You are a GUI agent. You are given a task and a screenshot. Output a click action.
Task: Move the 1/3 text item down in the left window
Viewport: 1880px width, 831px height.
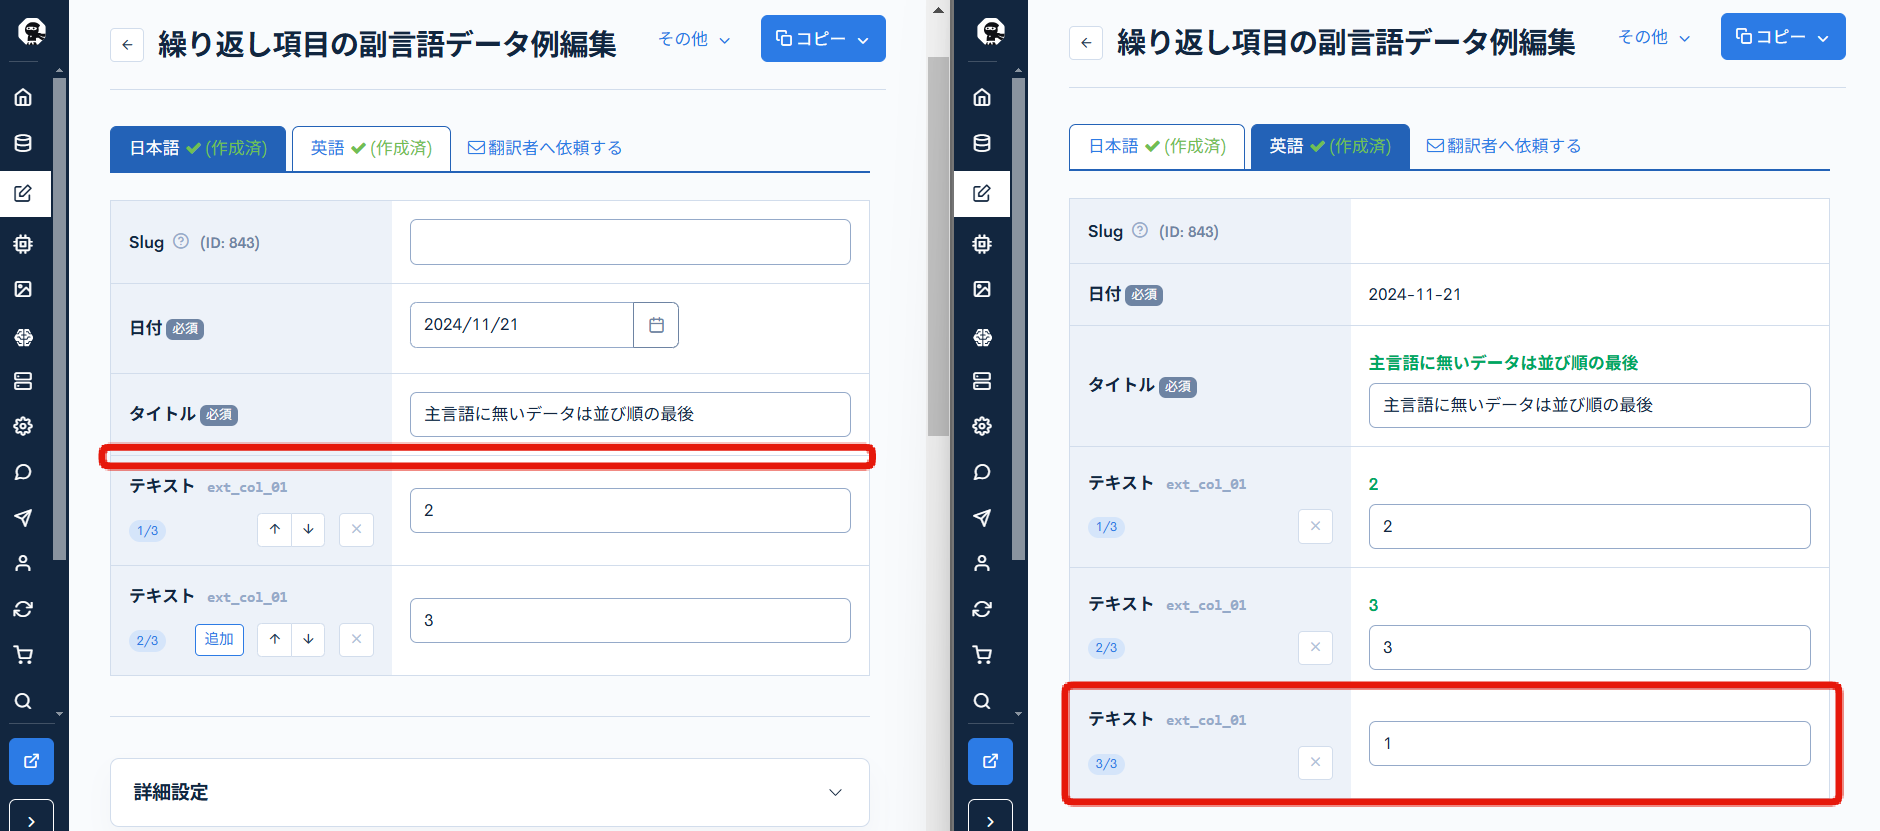coord(308,529)
